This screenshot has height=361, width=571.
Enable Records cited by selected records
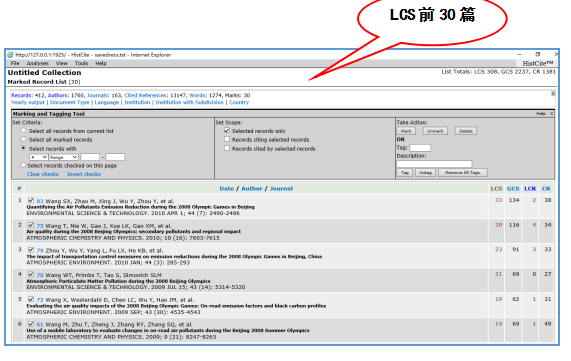tap(227, 148)
